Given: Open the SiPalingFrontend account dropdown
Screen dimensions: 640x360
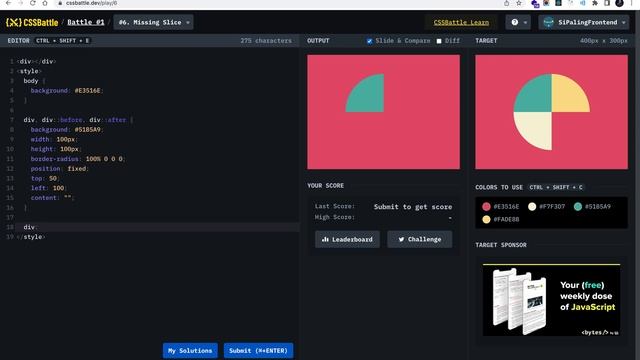Looking at the screenshot, I should 583,22.
